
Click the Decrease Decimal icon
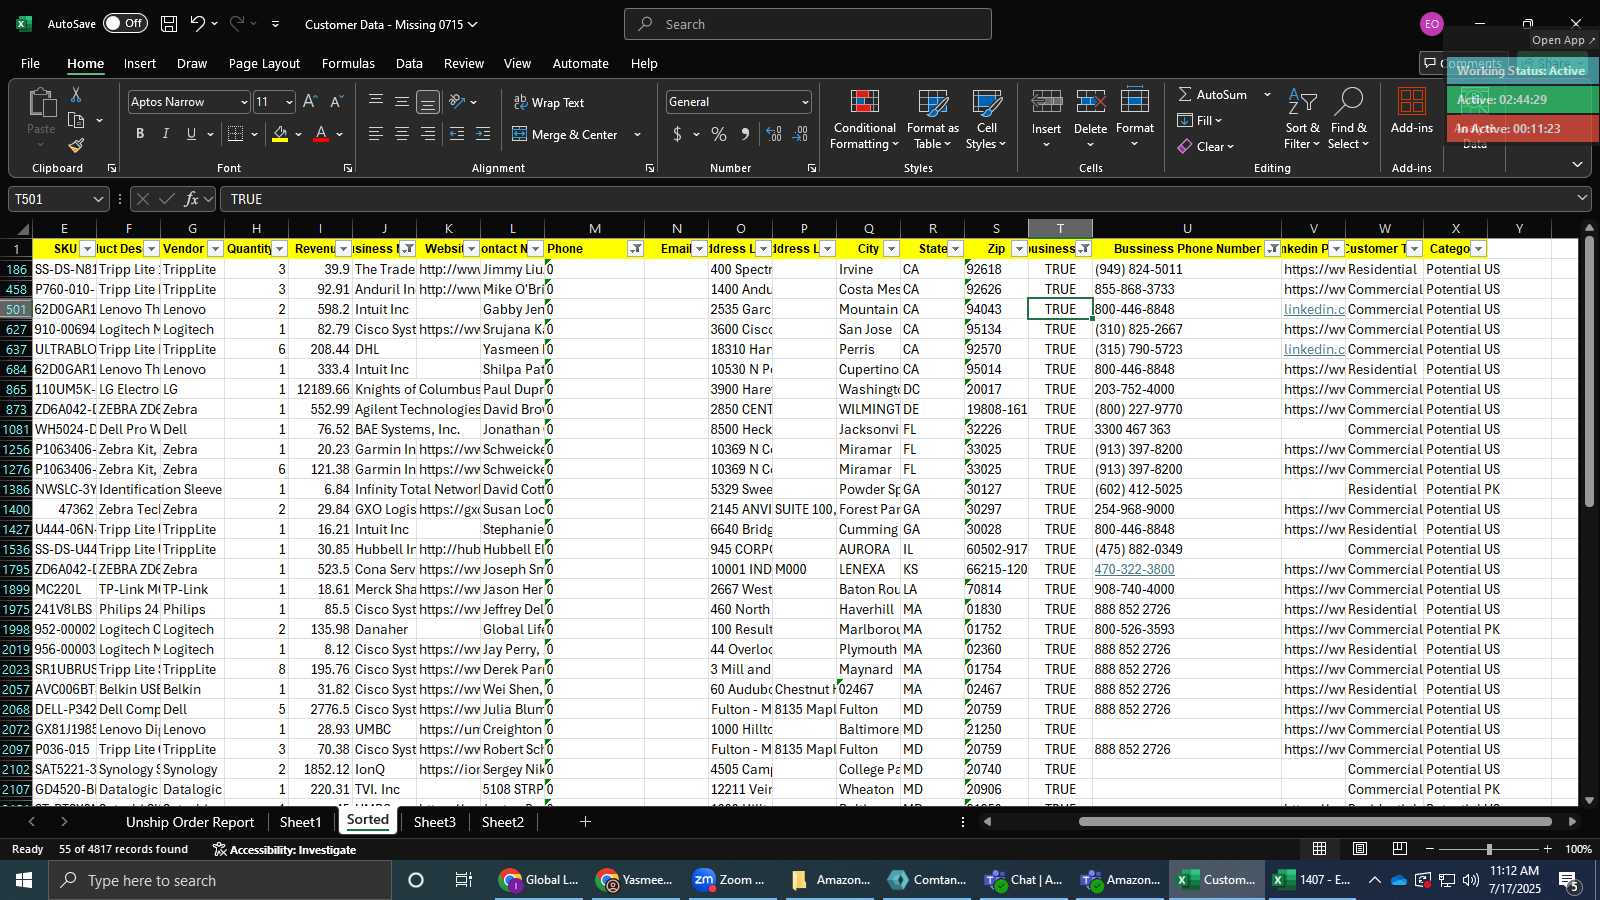(800, 134)
